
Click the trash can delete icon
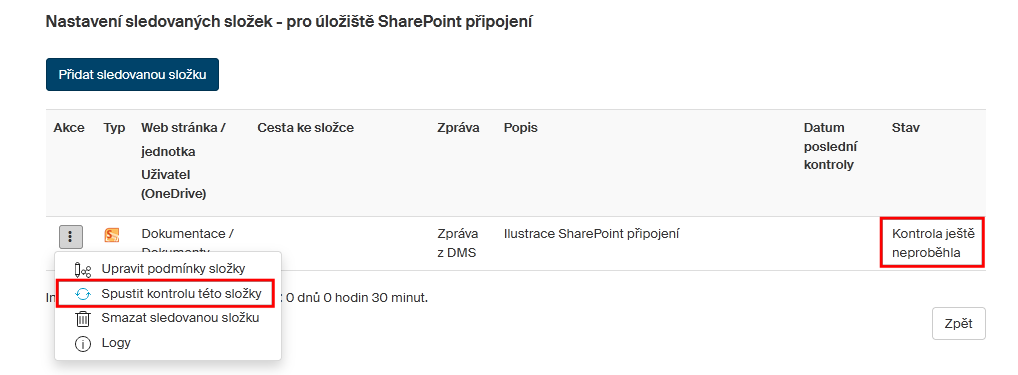click(83, 319)
